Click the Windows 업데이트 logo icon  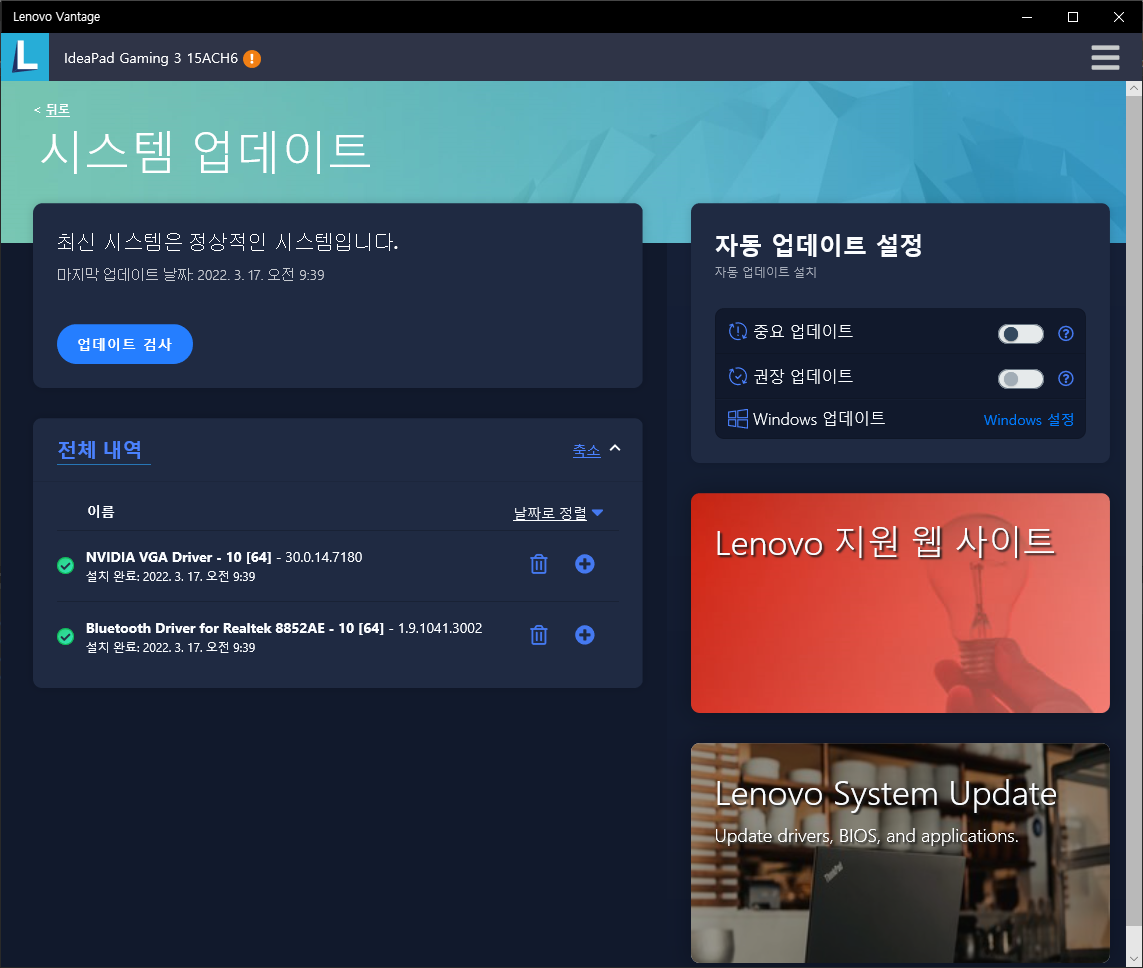coord(738,418)
